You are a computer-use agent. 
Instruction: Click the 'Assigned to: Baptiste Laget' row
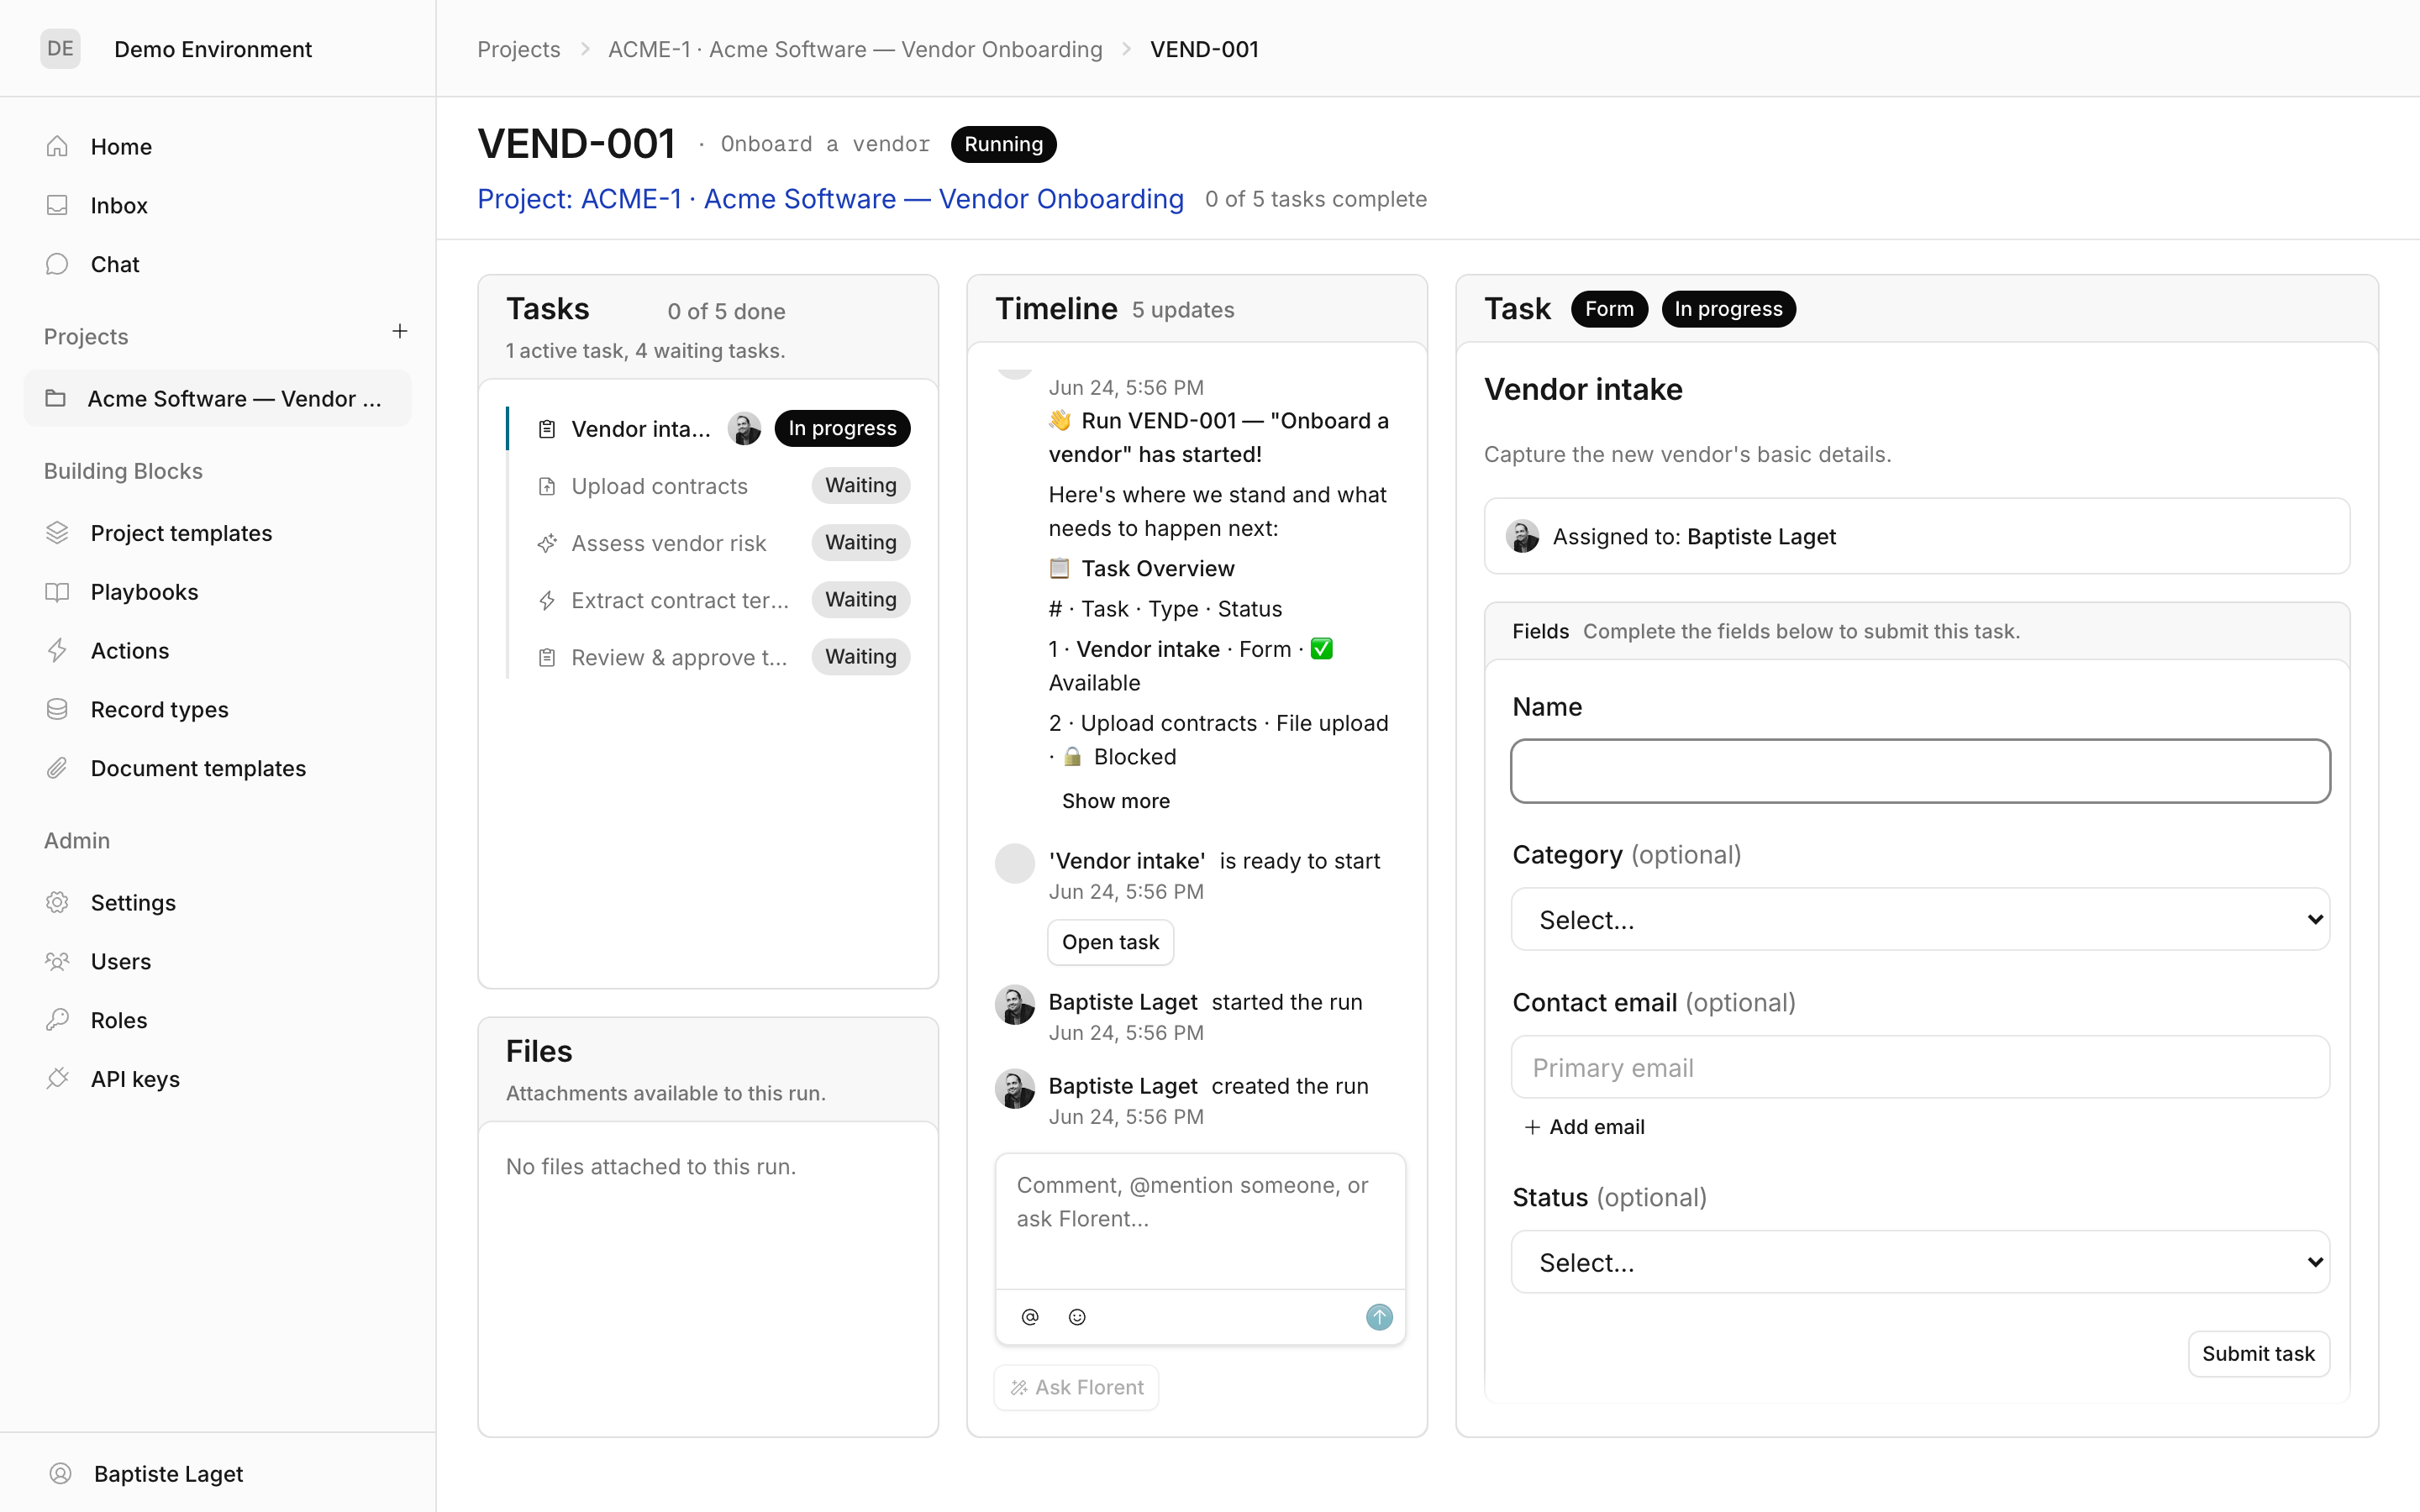(x=1916, y=536)
